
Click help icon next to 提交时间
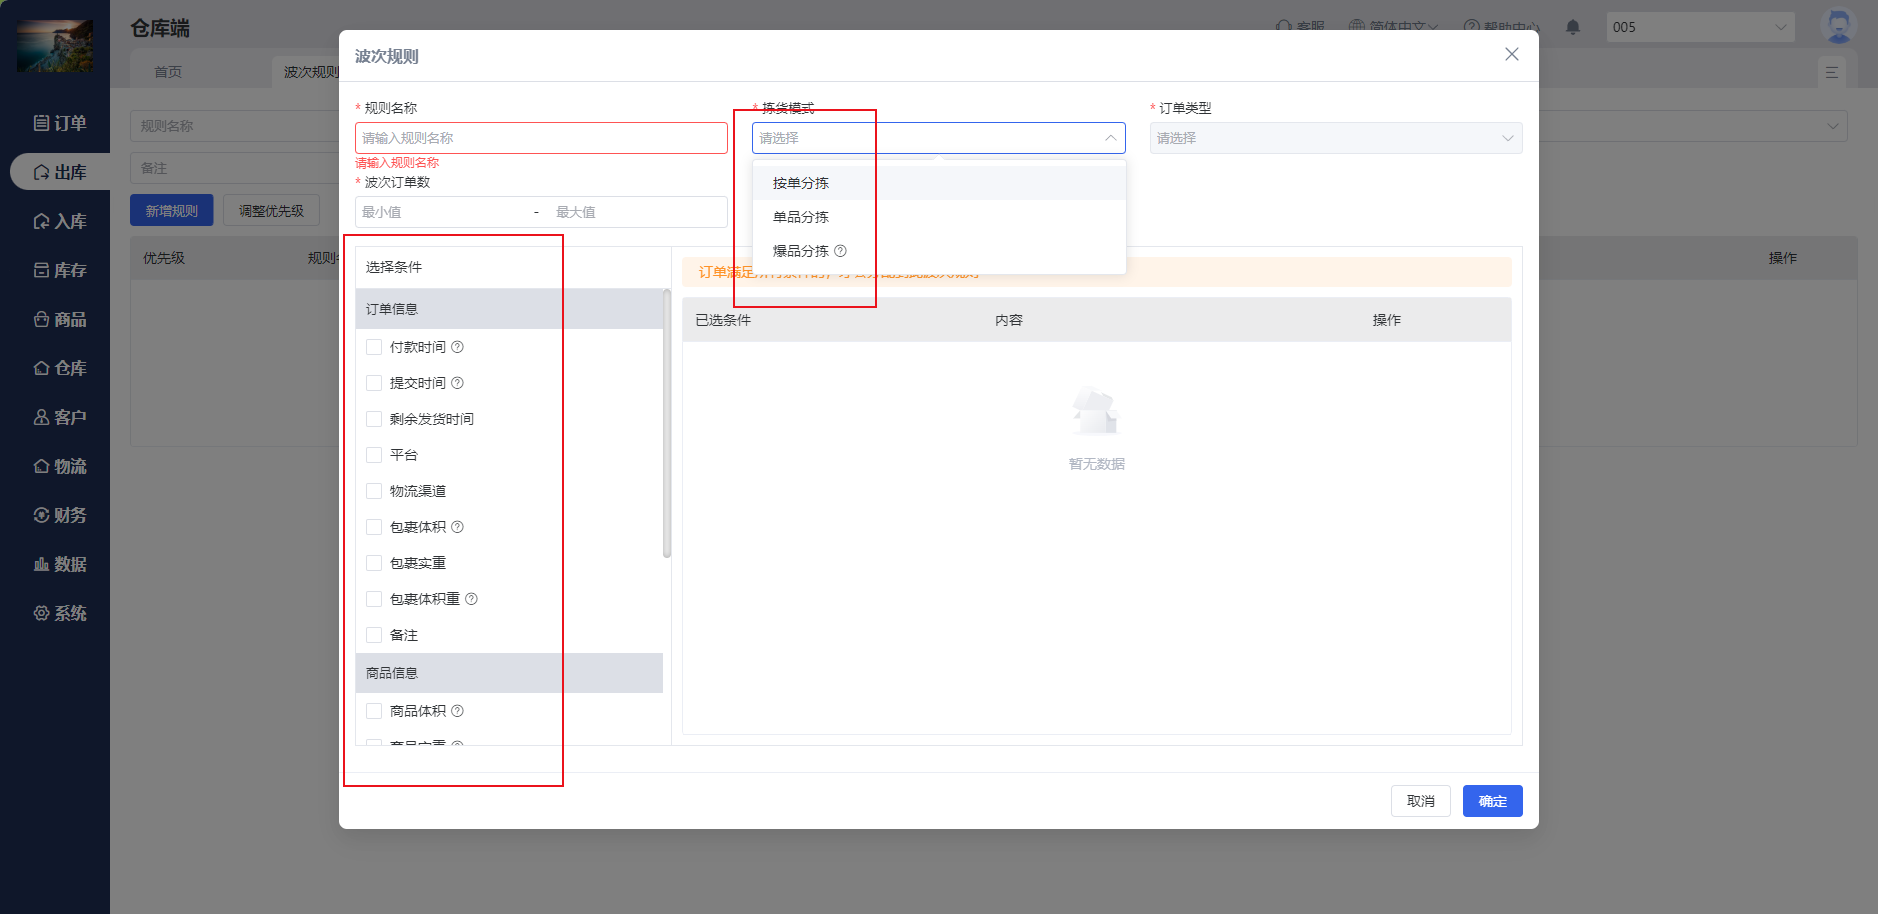pyautogui.click(x=457, y=383)
